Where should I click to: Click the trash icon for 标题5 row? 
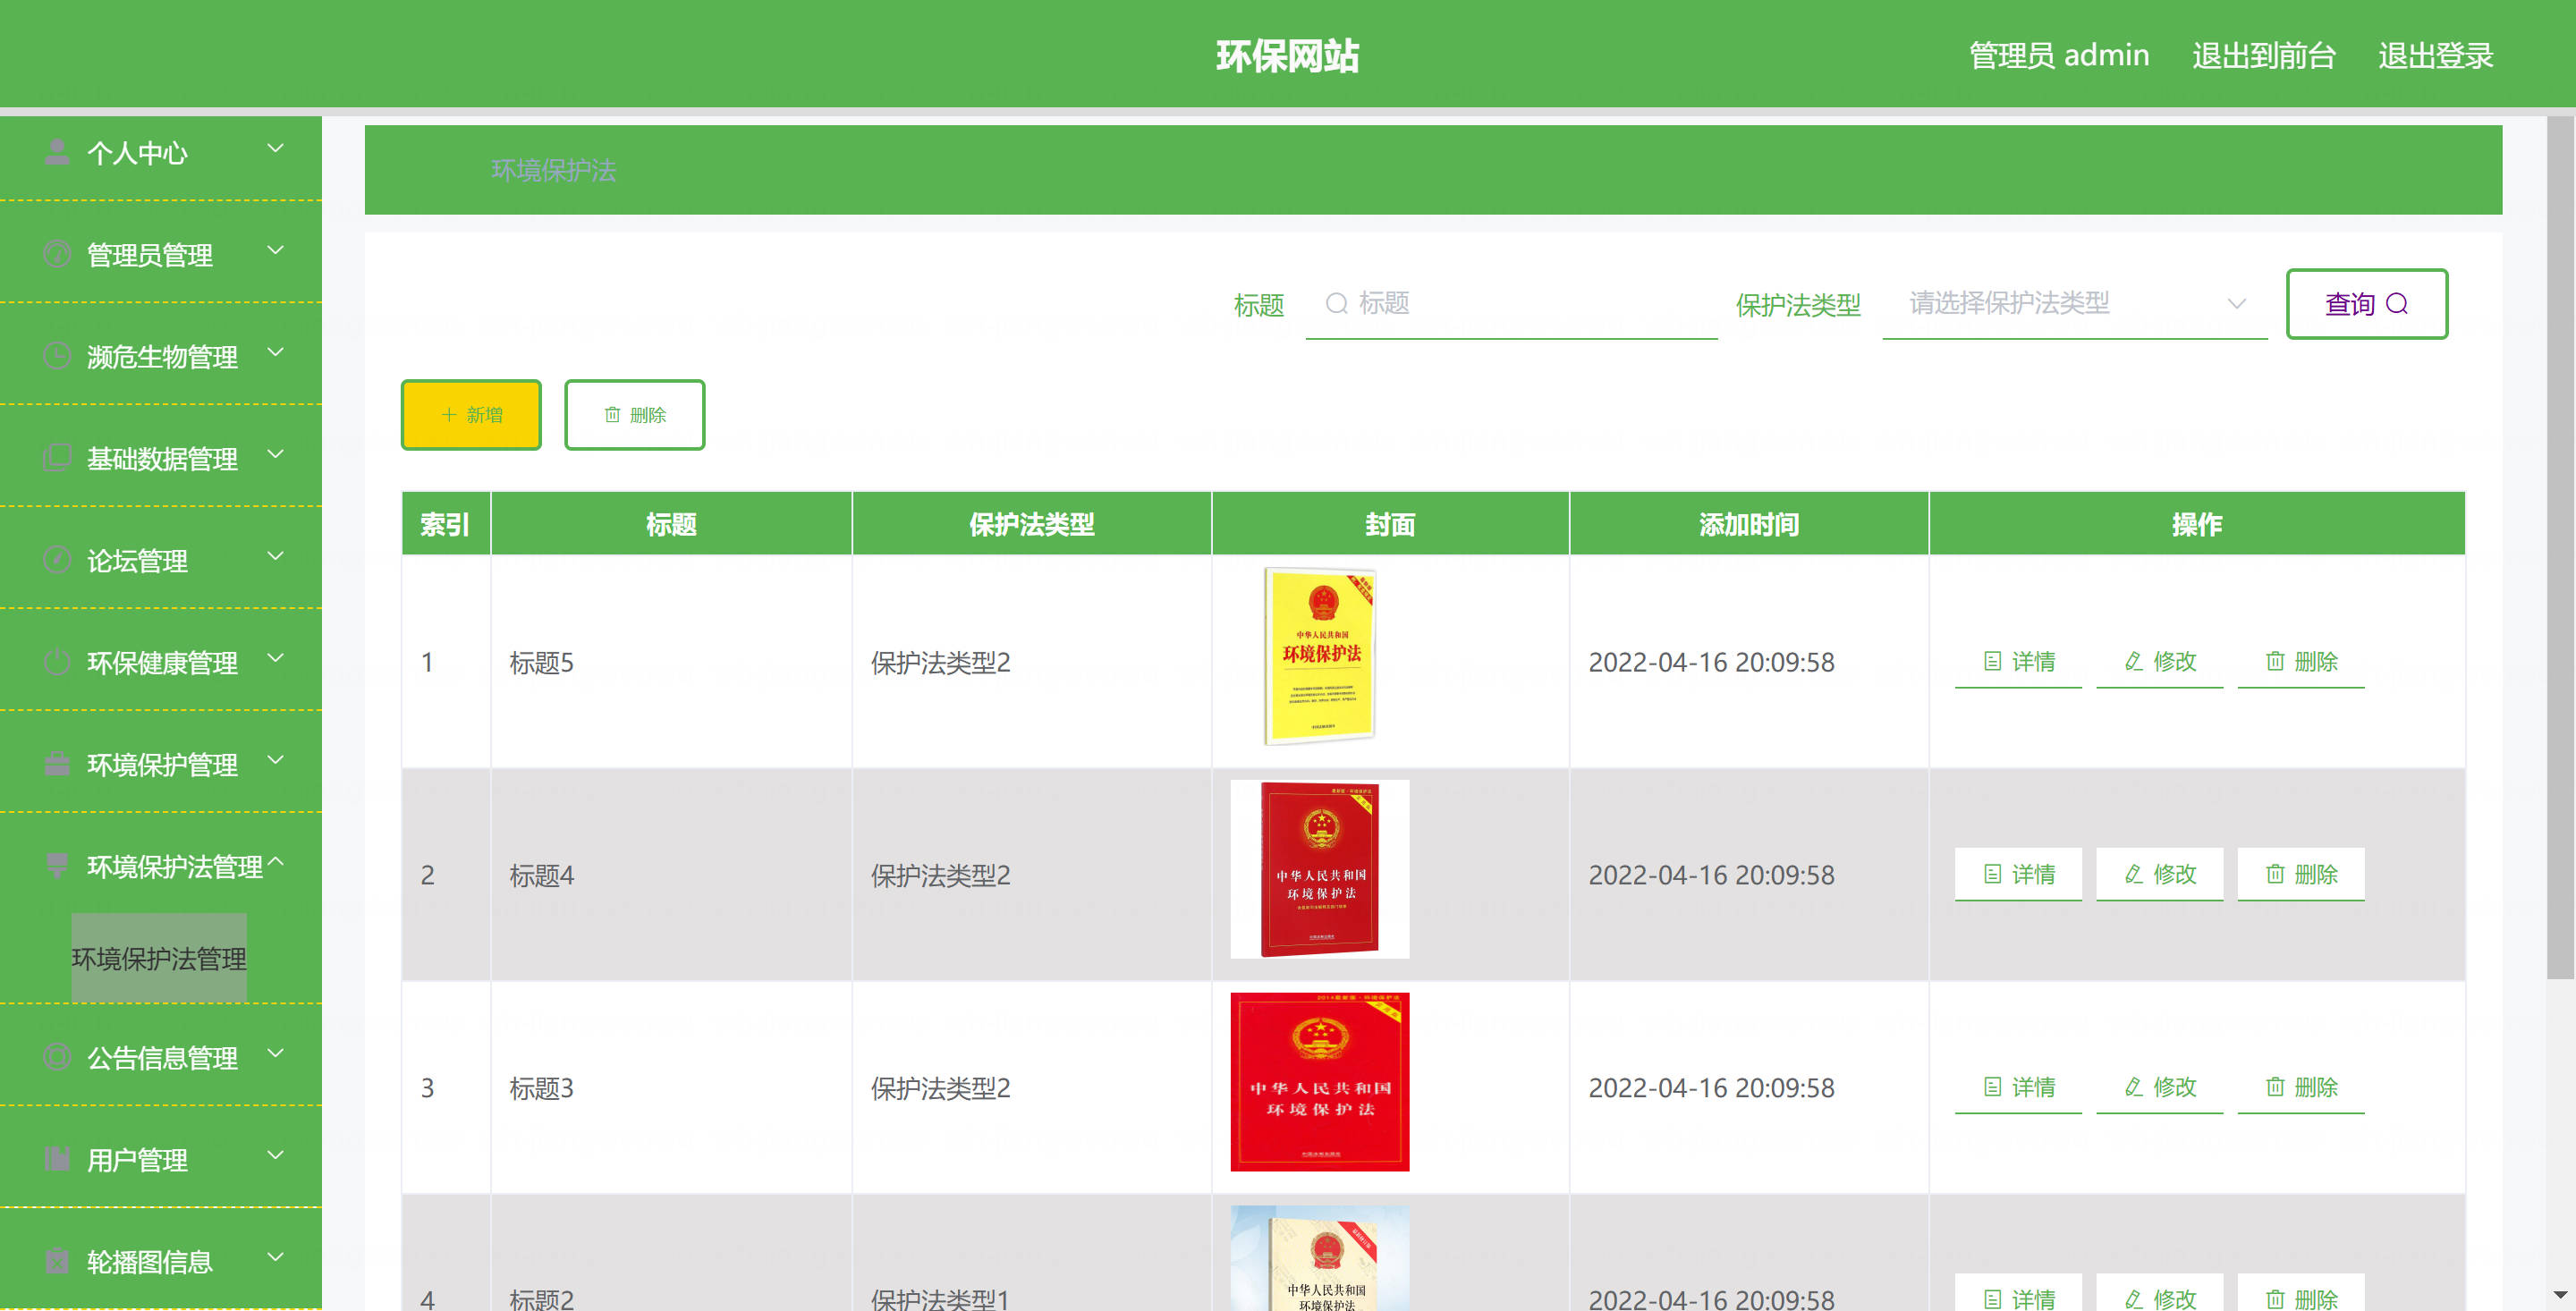(2275, 661)
